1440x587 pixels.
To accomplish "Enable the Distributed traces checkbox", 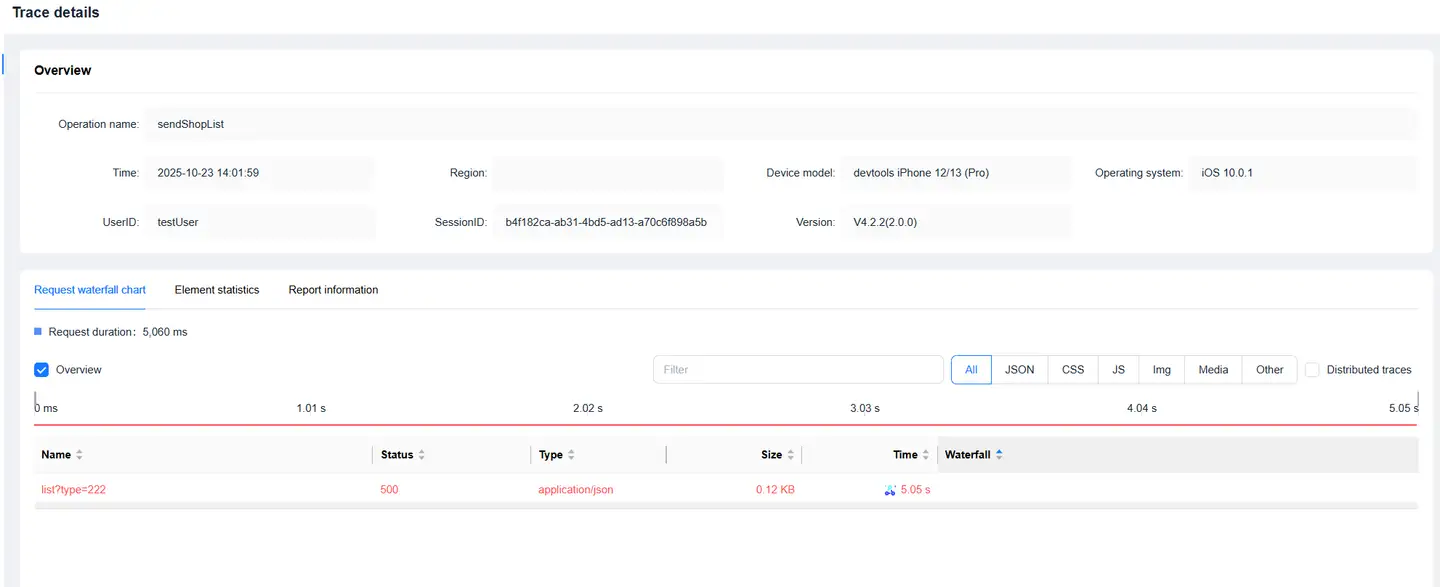I will point(1313,370).
